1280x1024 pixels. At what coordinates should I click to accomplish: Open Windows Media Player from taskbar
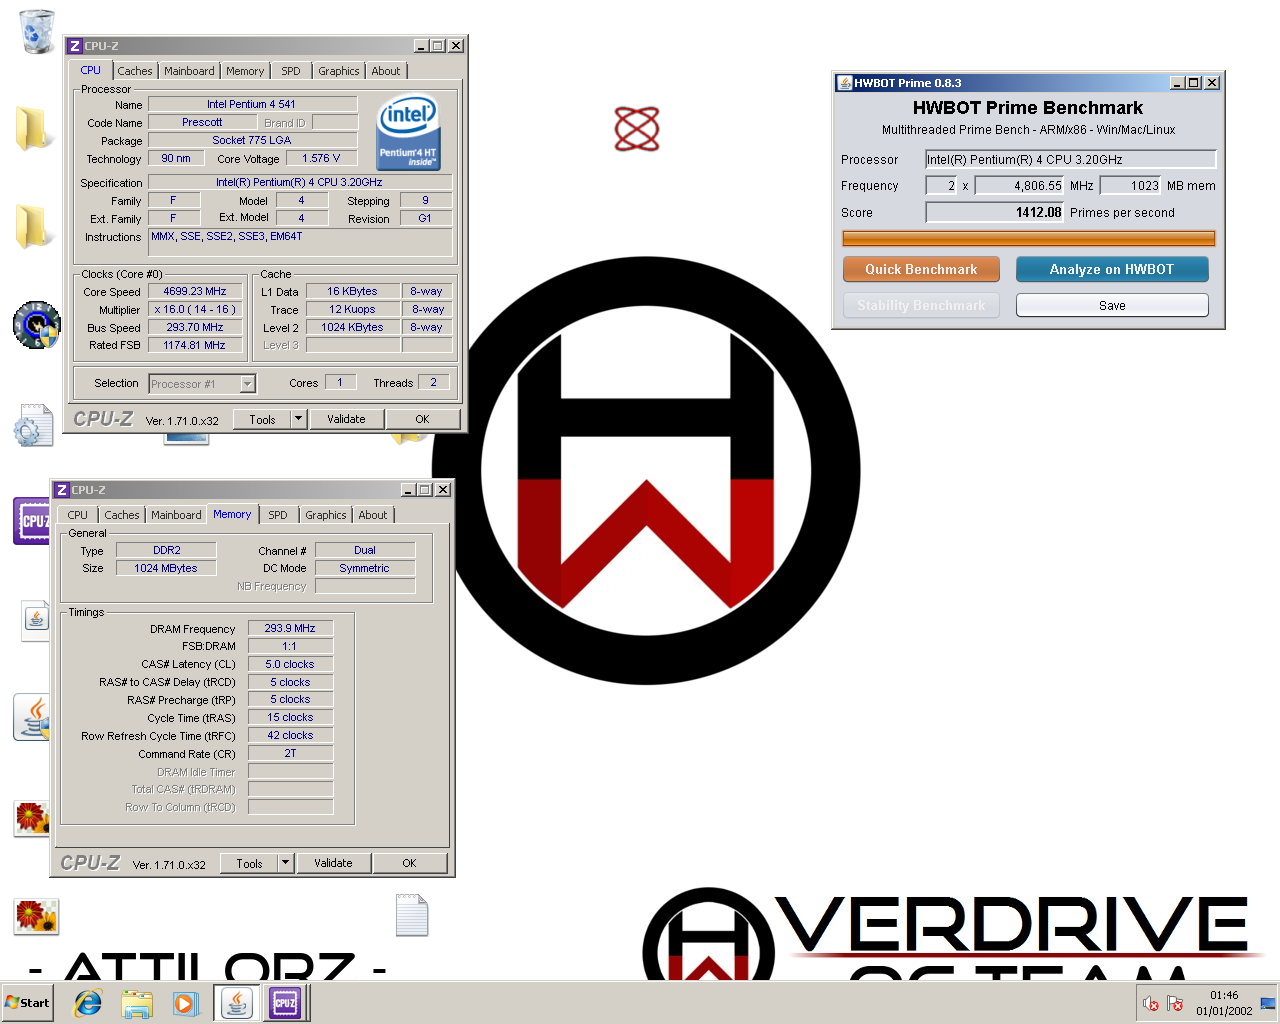point(185,1003)
